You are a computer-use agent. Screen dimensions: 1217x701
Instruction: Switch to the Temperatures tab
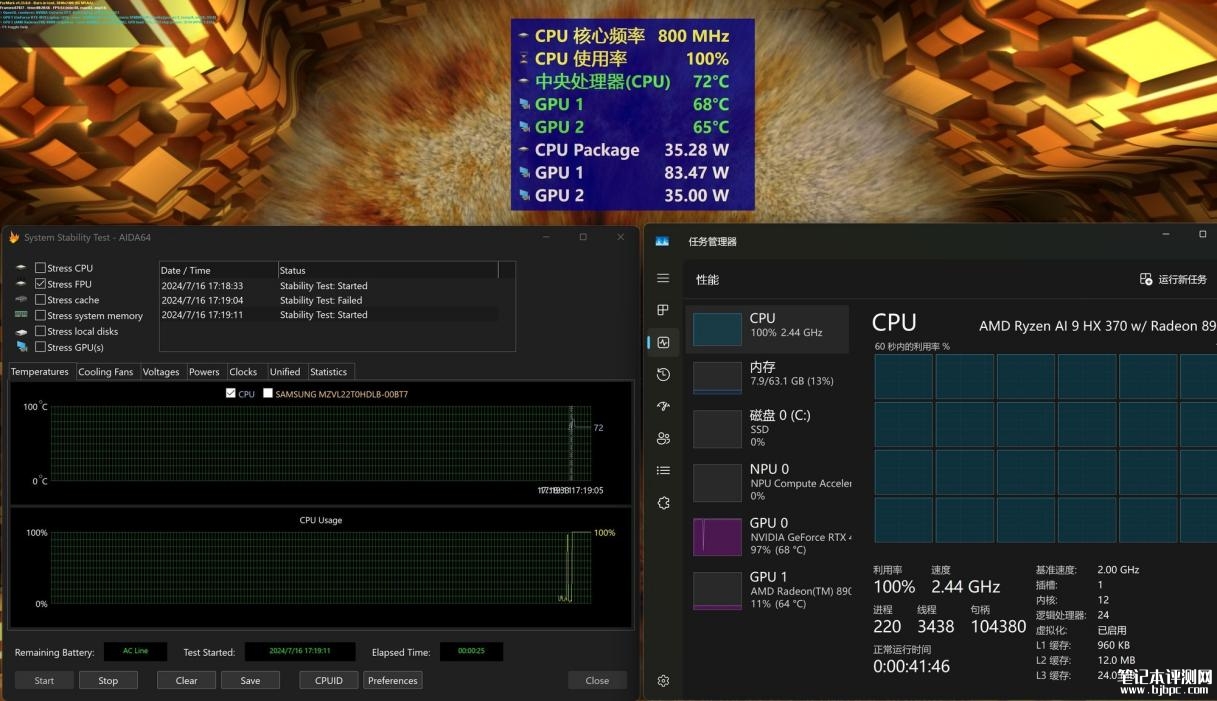[40, 371]
